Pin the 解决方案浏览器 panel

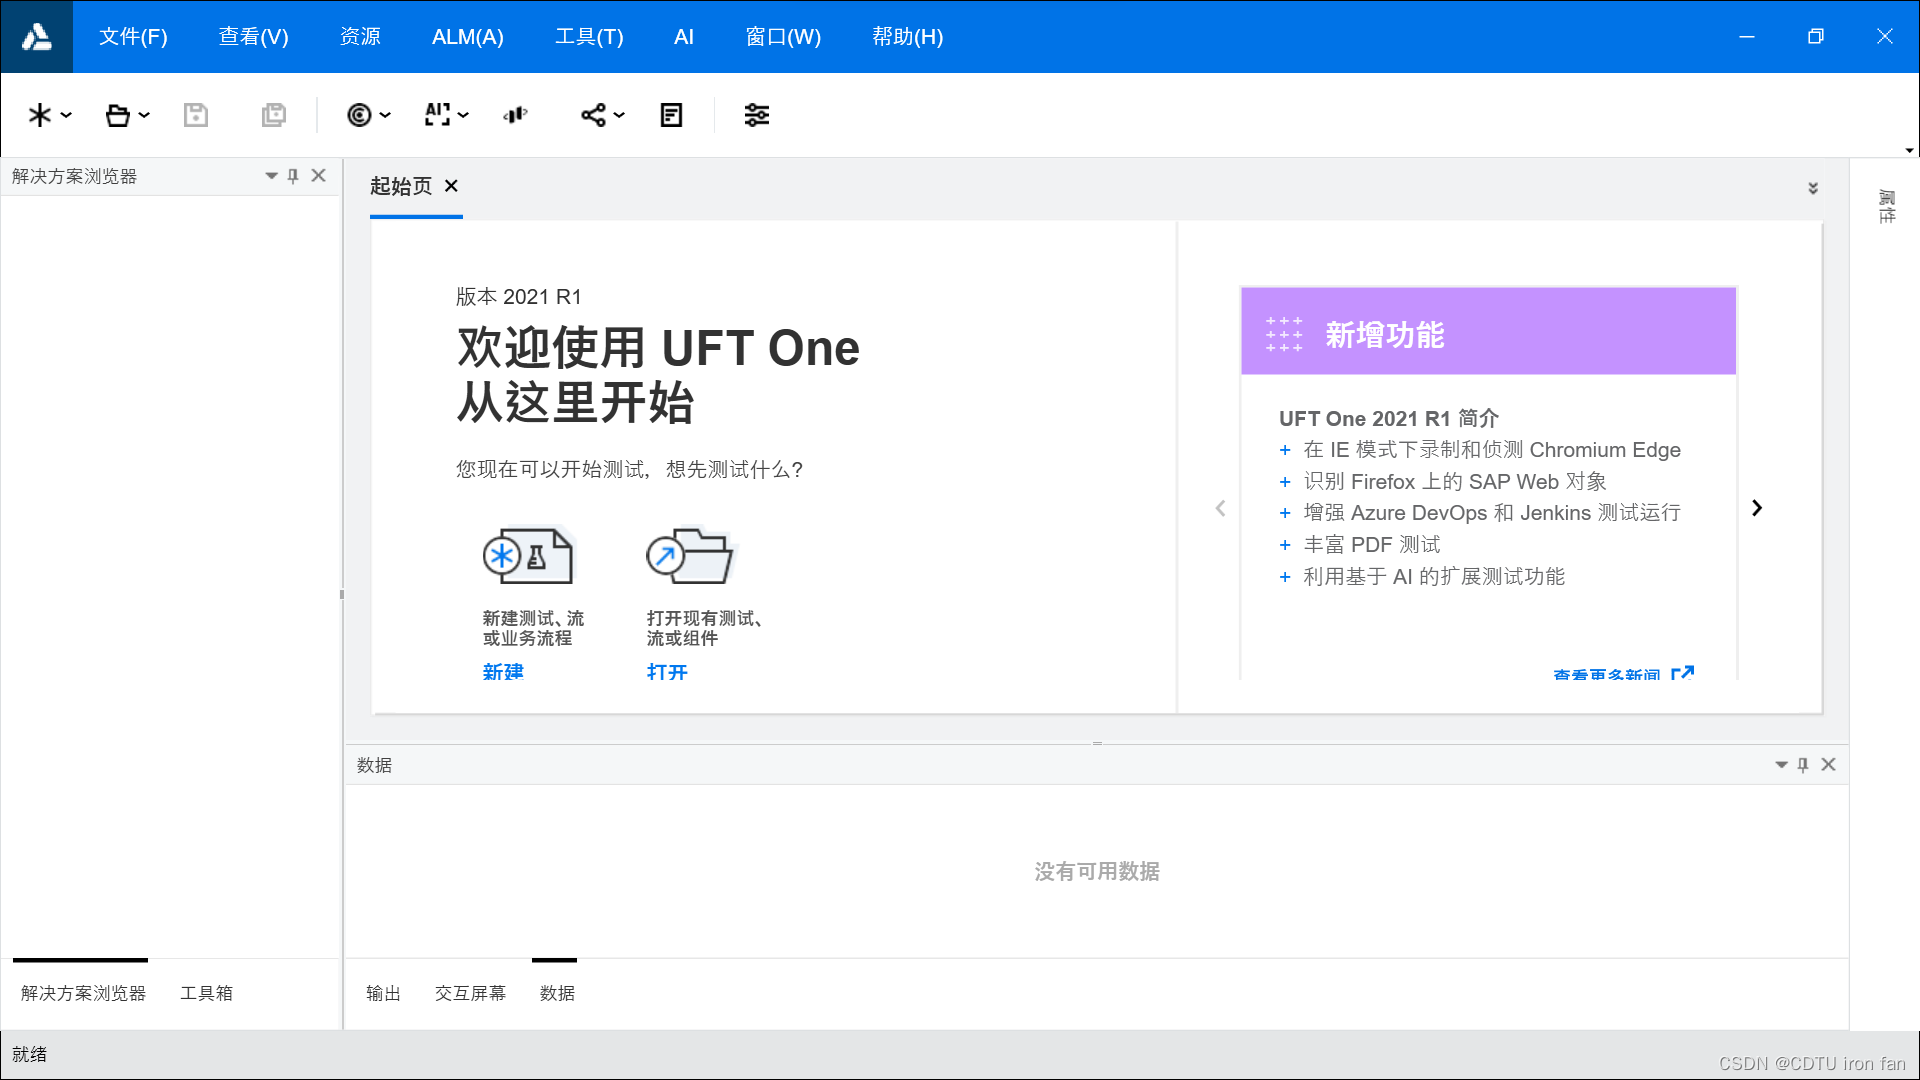[x=293, y=175]
